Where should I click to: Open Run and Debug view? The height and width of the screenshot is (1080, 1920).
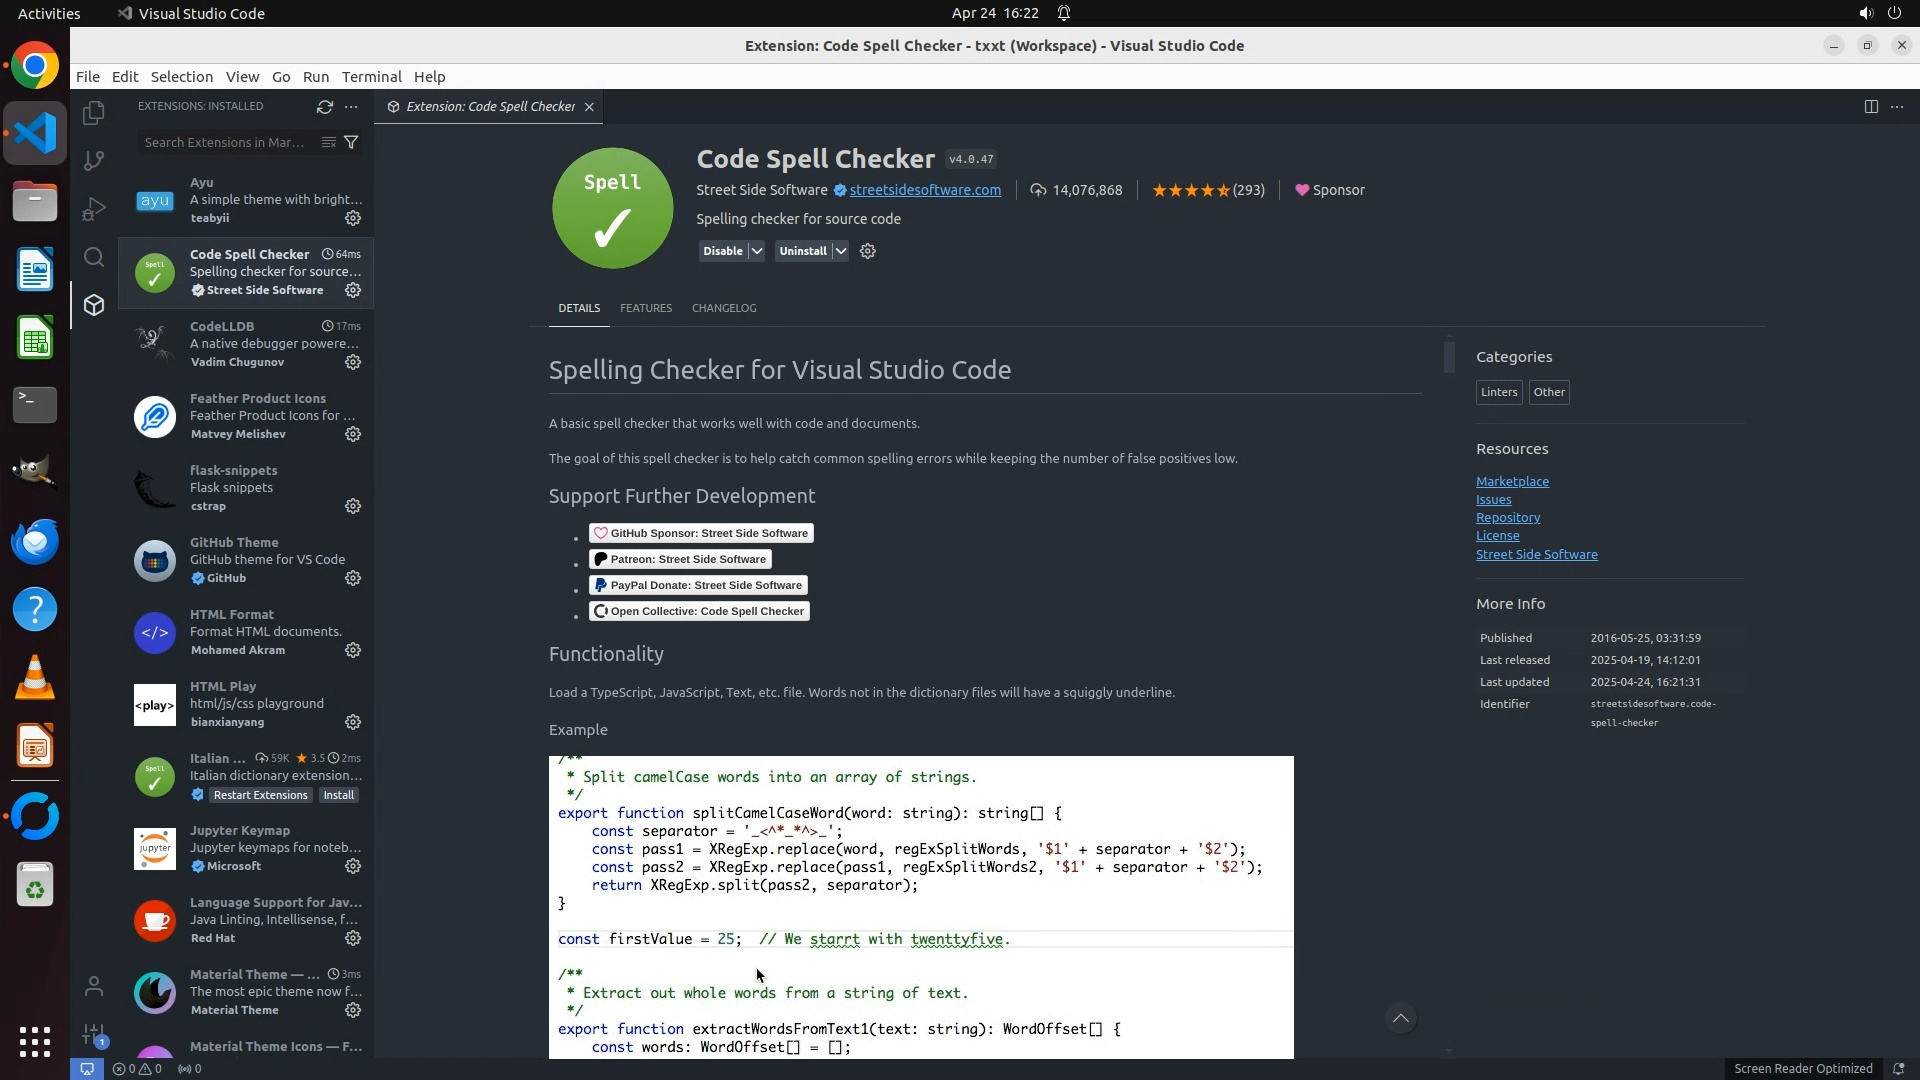94,209
